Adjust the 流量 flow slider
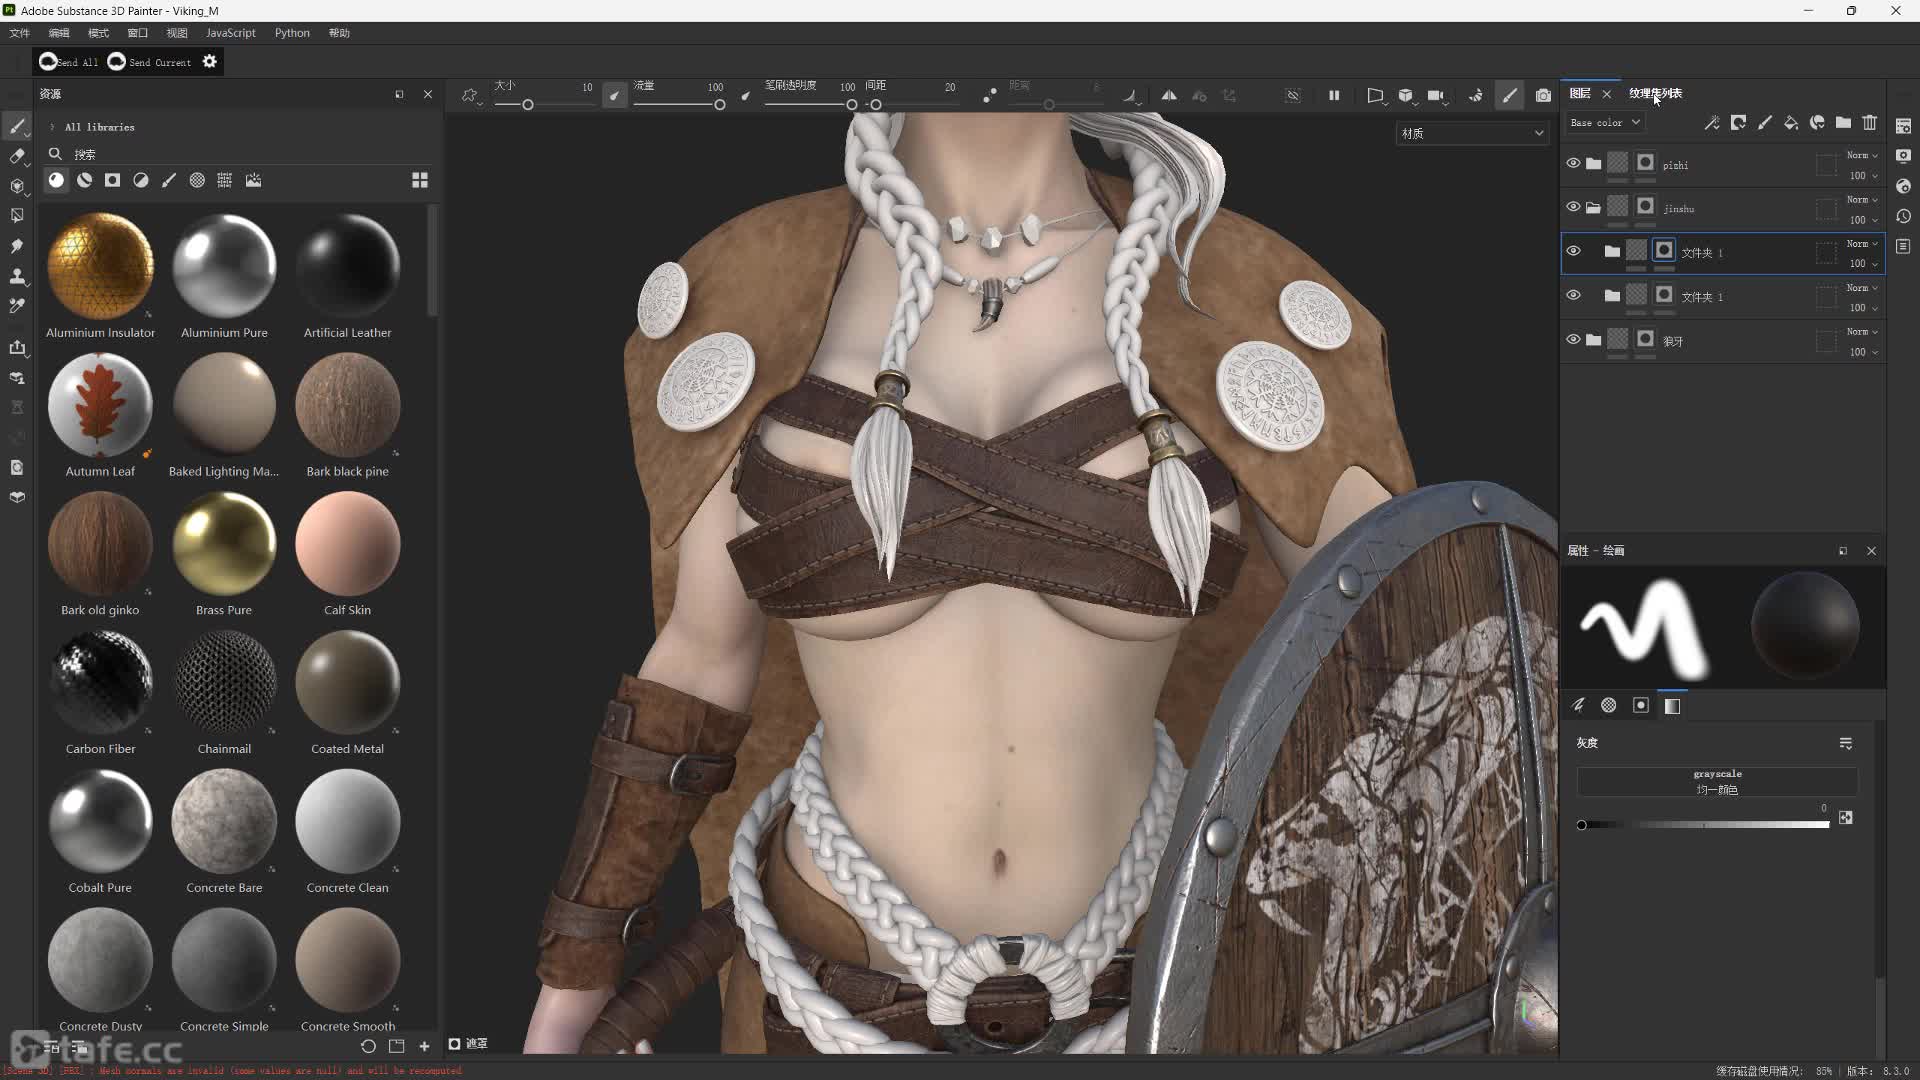Image resolution: width=1920 pixels, height=1080 pixels. point(679,105)
